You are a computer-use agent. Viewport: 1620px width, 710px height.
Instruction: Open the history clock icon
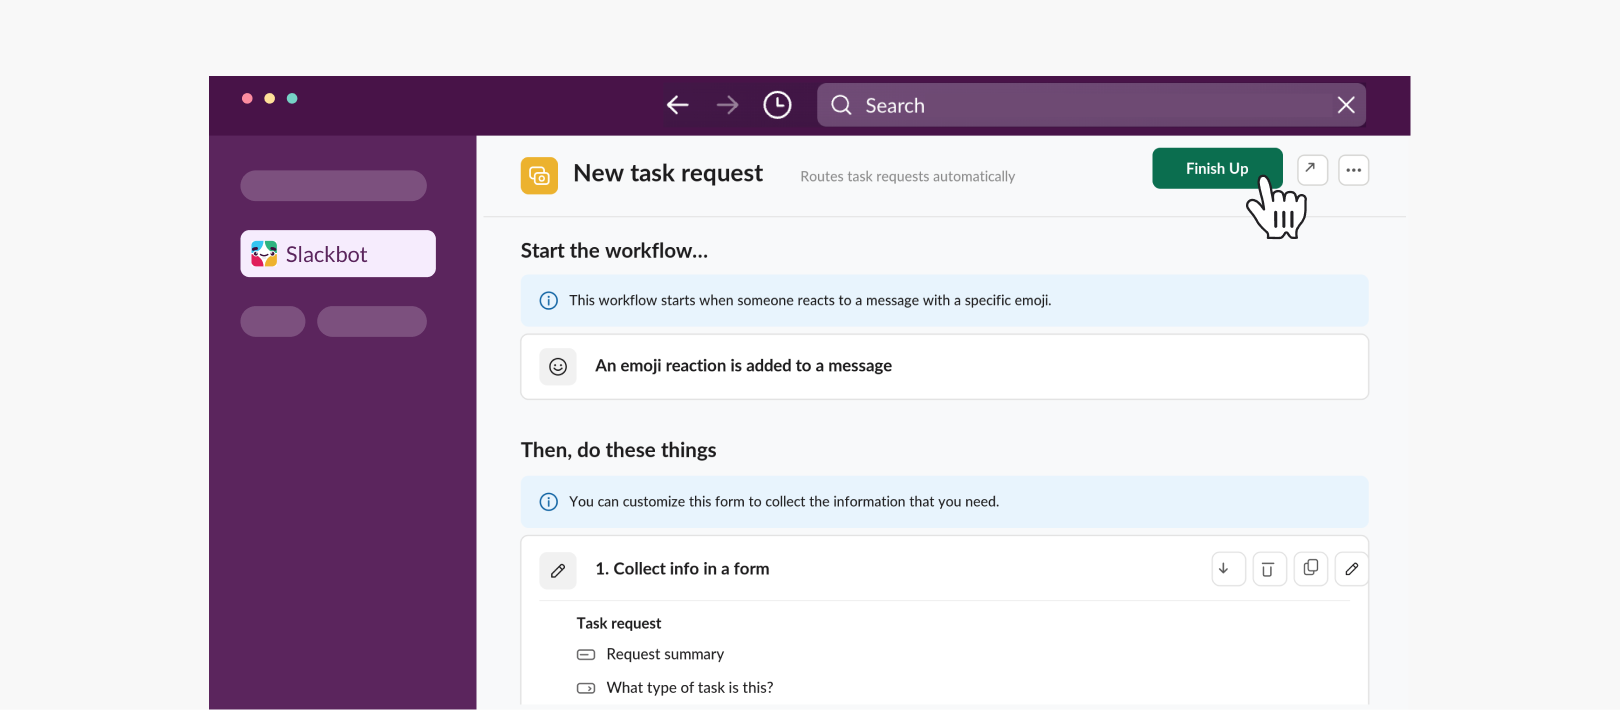pyautogui.click(x=777, y=105)
